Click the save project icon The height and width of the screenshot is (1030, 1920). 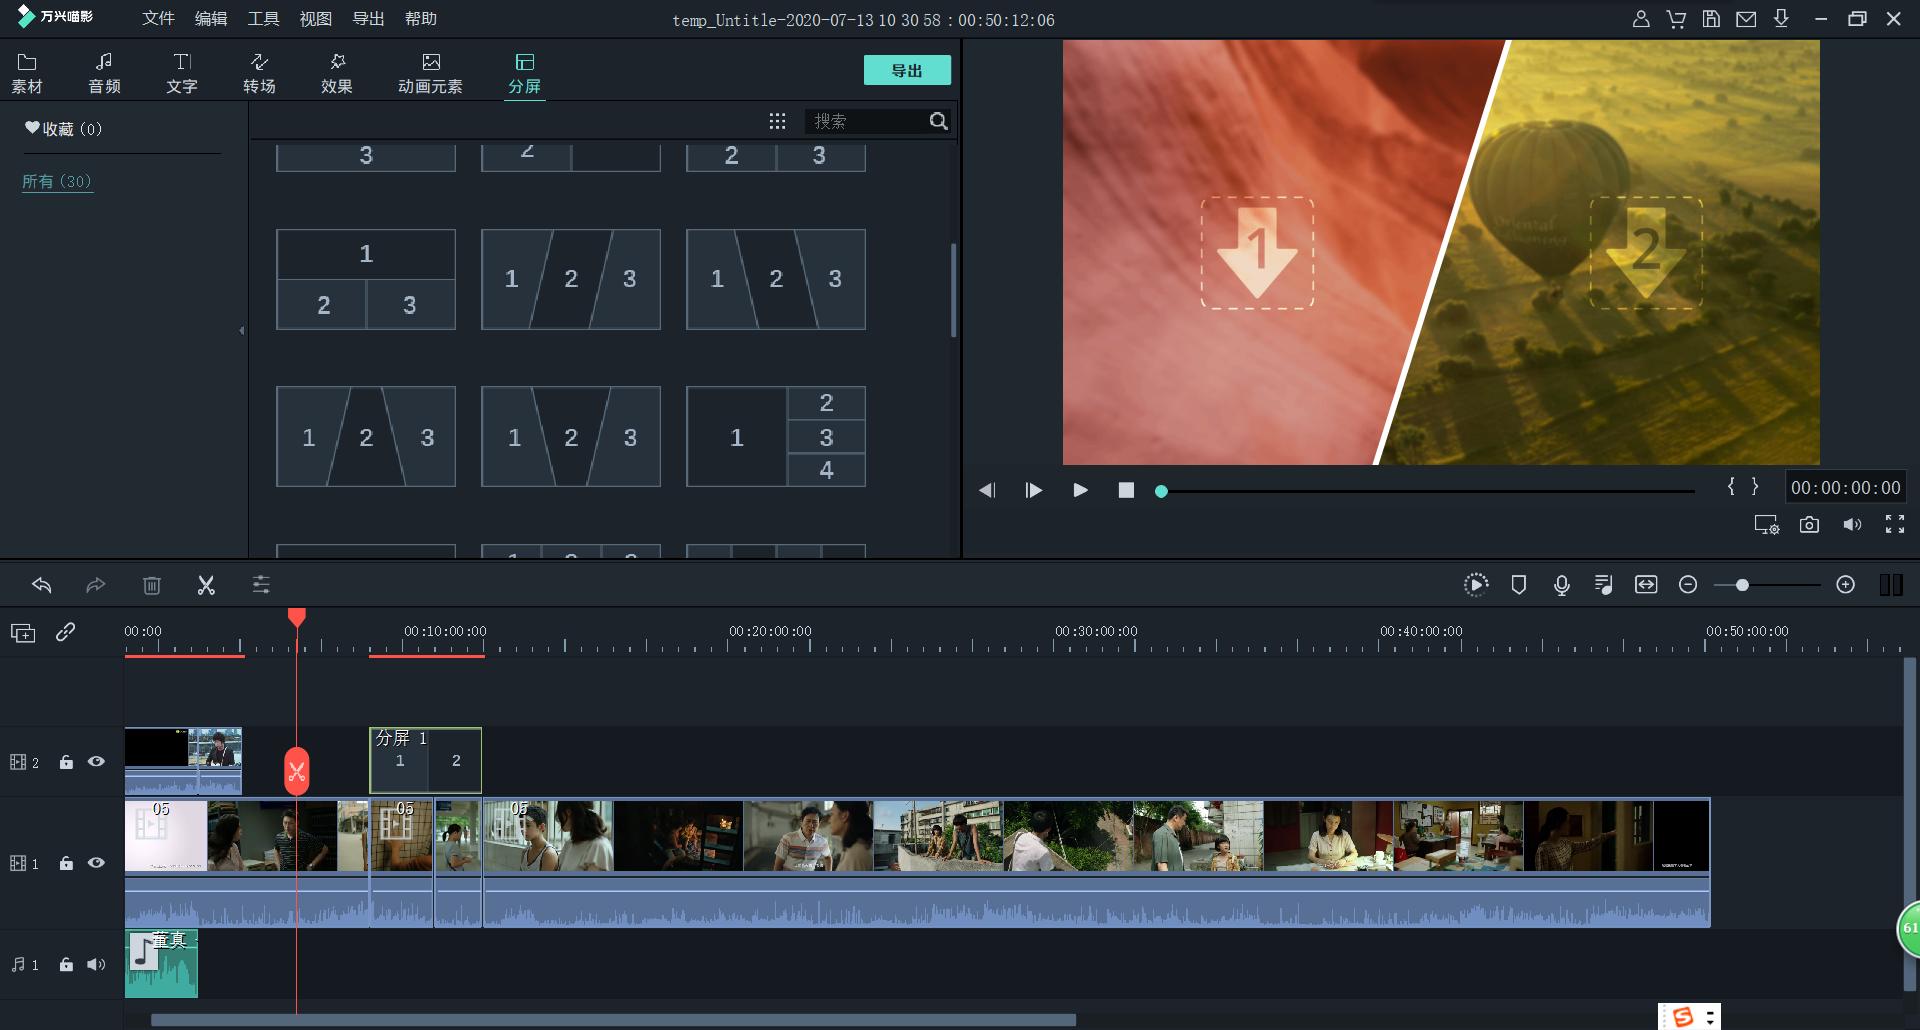pos(1711,19)
